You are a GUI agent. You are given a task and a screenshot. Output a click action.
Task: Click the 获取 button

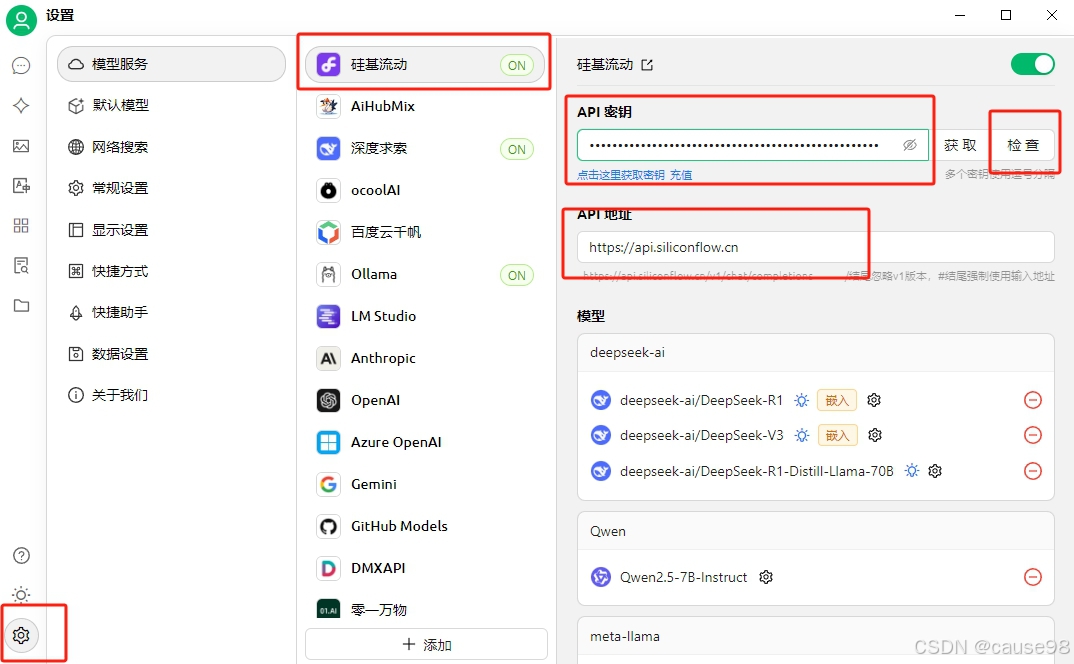tap(960, 145)
